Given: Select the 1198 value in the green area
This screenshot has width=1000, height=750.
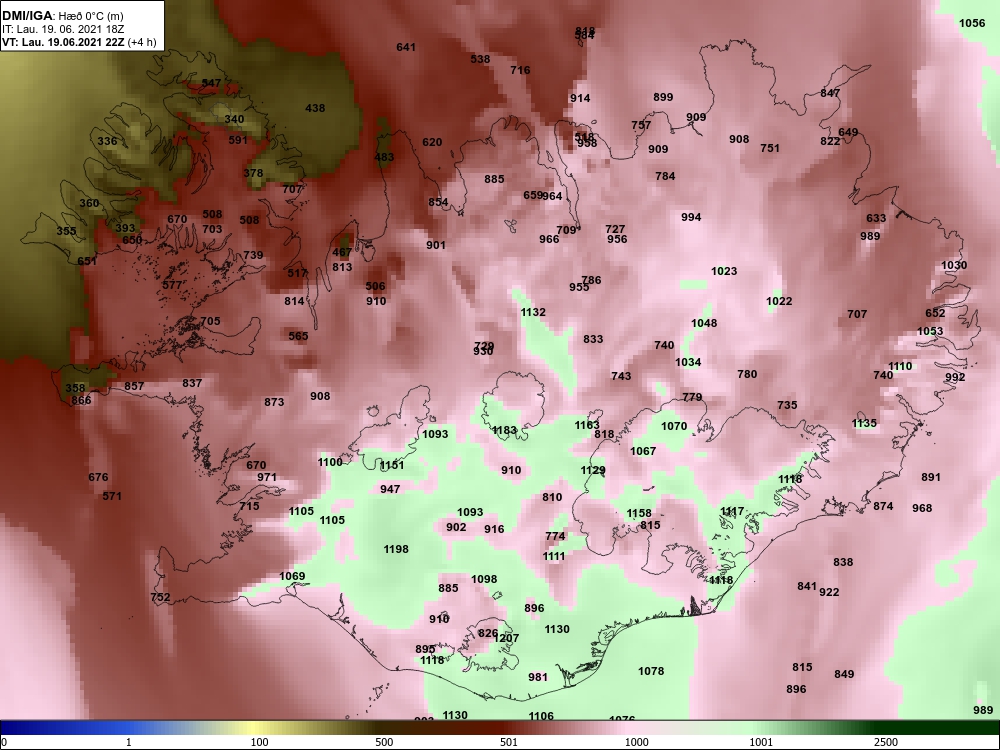Looking at the screenshot, I should pyautogui.click(x=396, y=549).
